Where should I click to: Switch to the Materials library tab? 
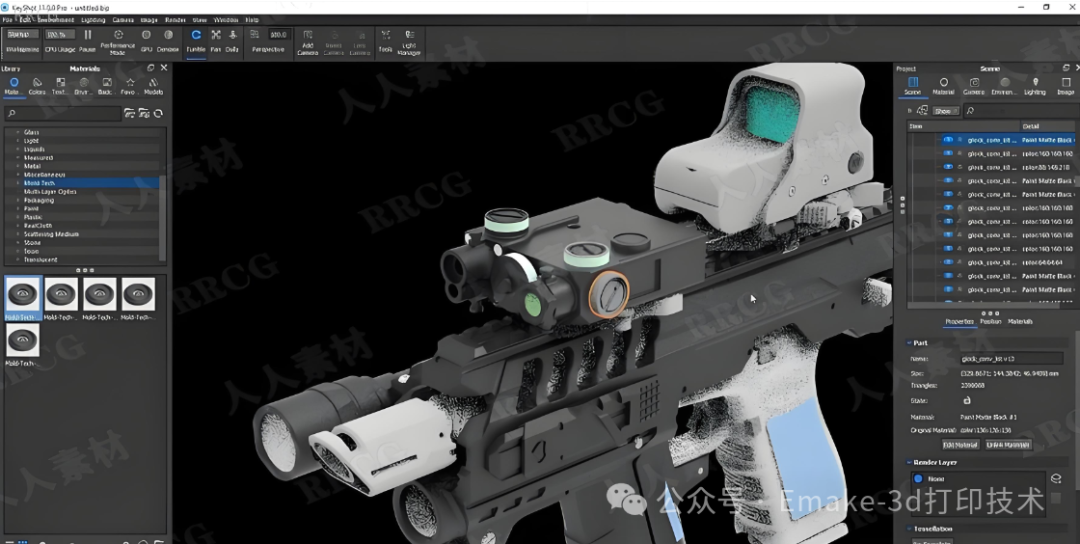pyautogui.click(x=13, y=86)
